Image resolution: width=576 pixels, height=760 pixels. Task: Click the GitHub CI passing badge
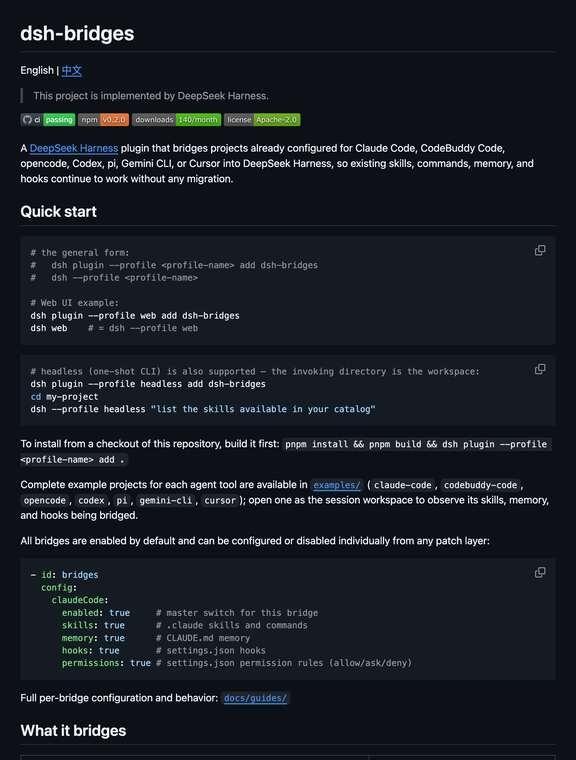coord(48,120)
